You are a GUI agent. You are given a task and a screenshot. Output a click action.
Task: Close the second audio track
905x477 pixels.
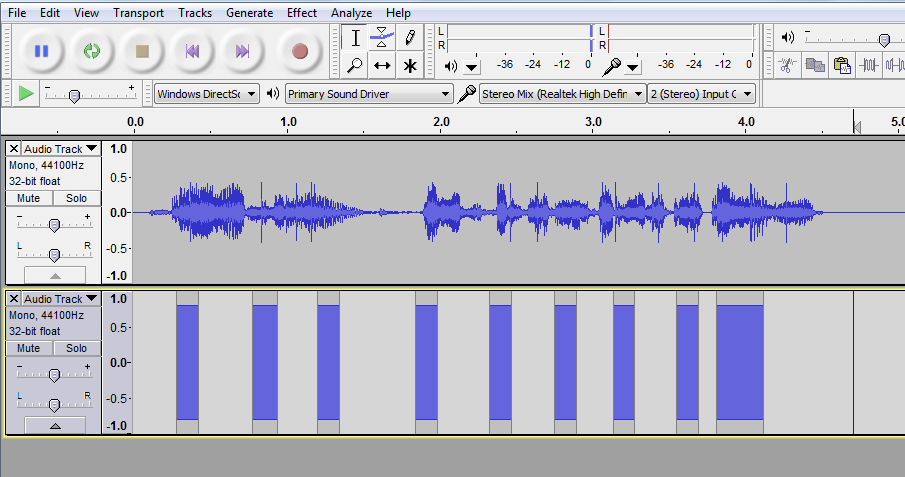[14, 299]
